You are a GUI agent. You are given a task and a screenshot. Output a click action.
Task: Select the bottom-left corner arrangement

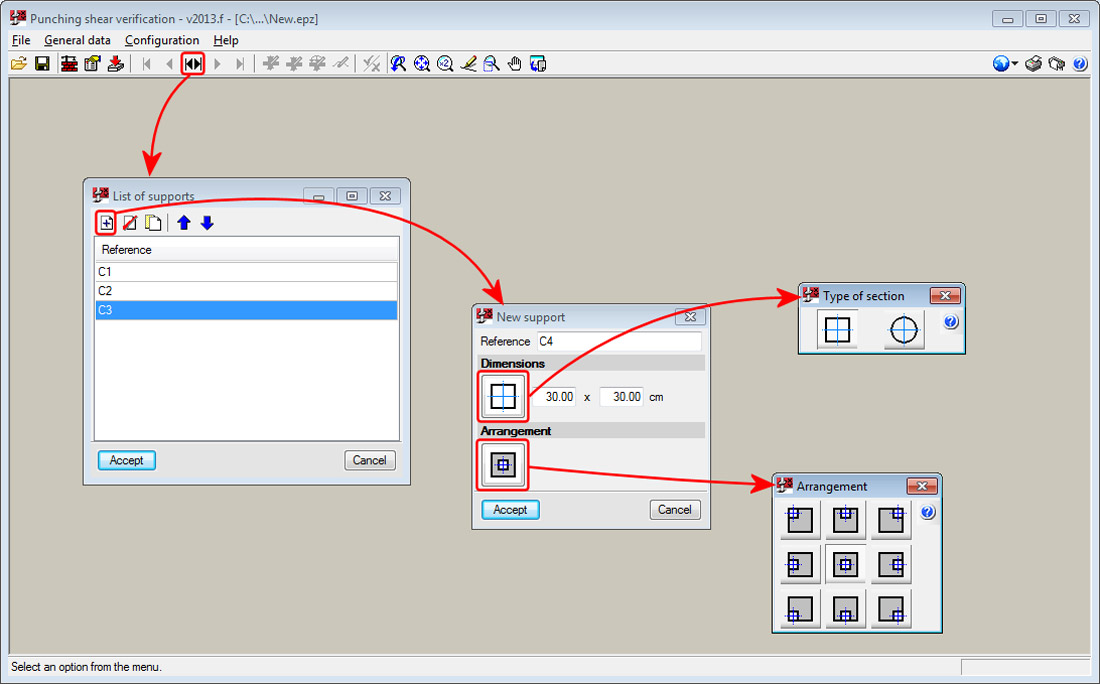[x=800, y=609]
